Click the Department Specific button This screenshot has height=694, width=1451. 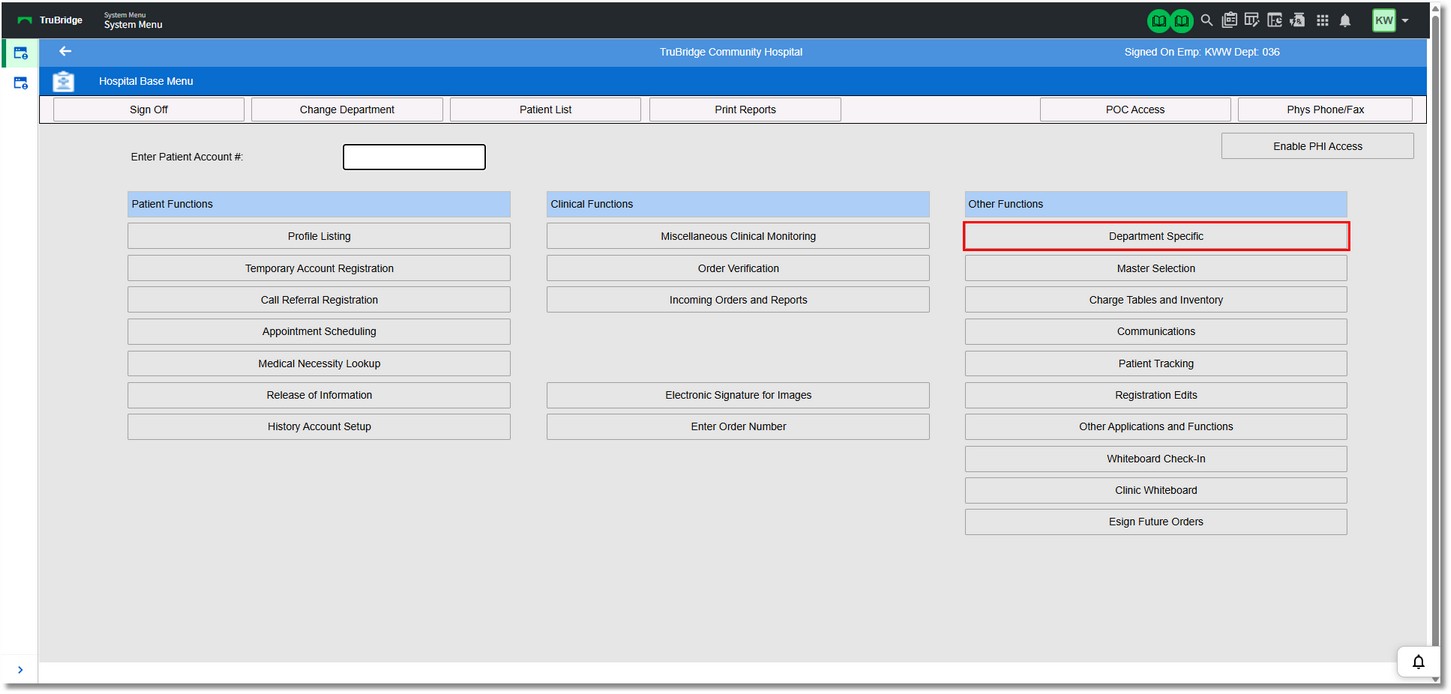tap(1155, 236)
